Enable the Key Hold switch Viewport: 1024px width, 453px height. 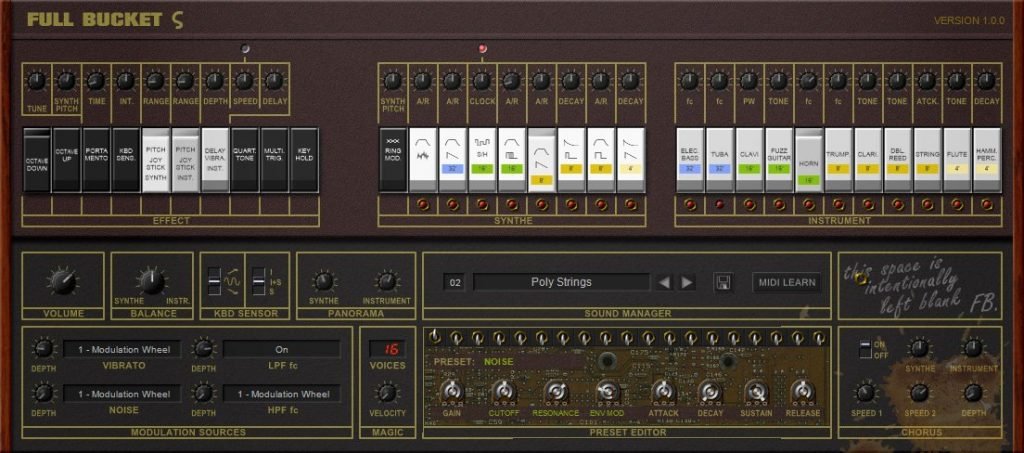tap(304, 159)
